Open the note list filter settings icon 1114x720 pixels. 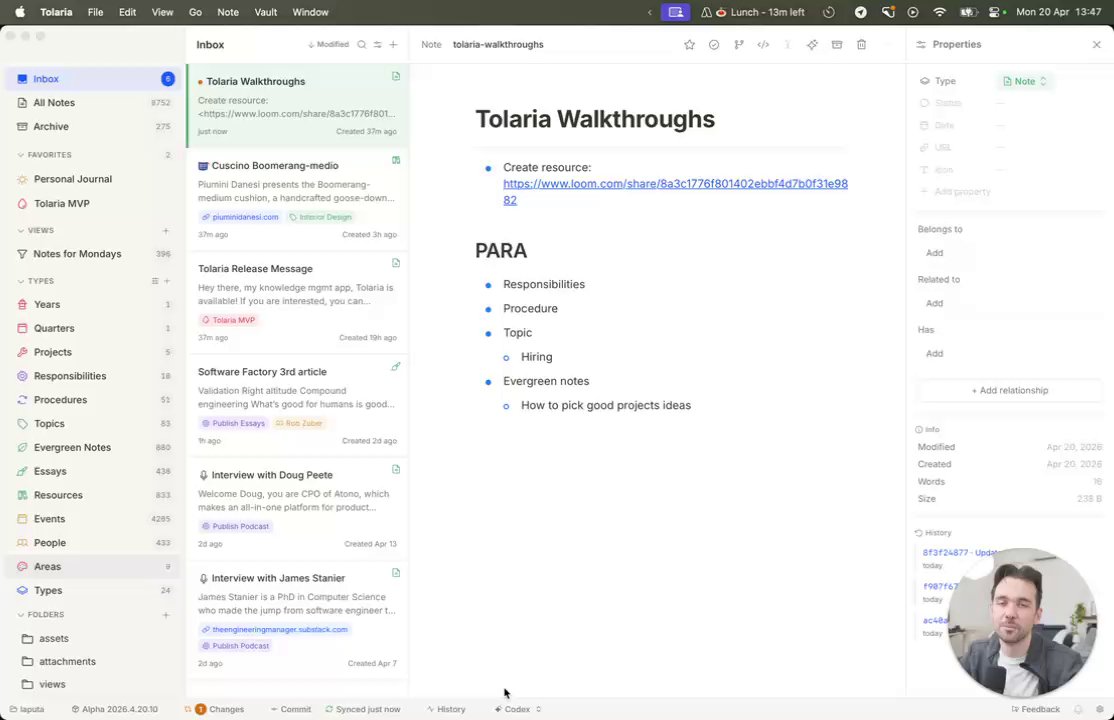click(x=377, y=45)
